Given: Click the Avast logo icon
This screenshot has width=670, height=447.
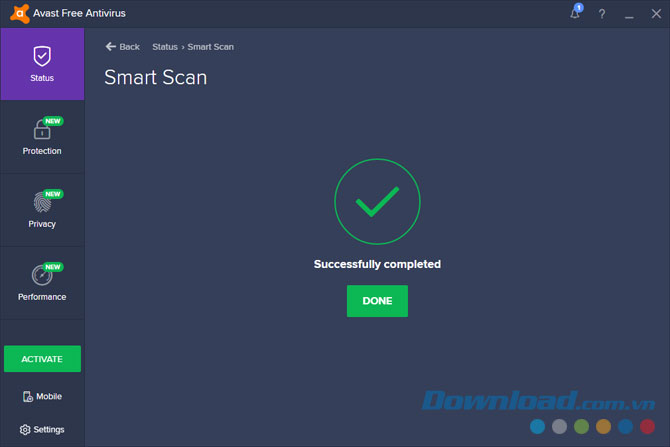Looking at the screenshot, I should [x=20, y=14].
